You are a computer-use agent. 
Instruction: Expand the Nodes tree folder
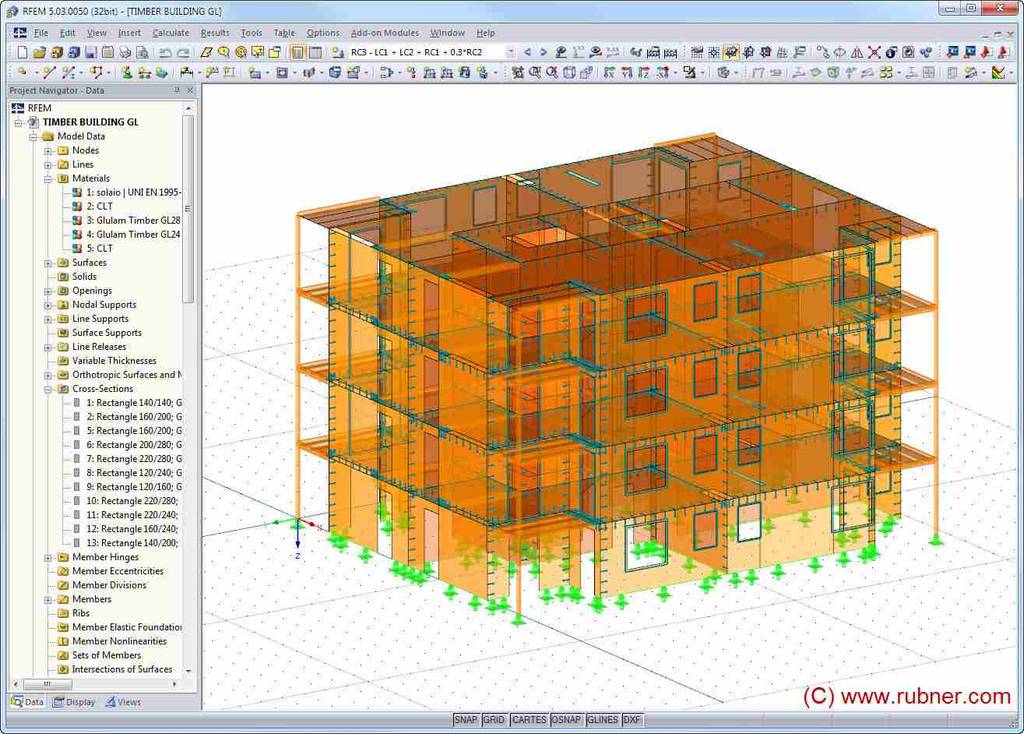click(x=48, y=151)
